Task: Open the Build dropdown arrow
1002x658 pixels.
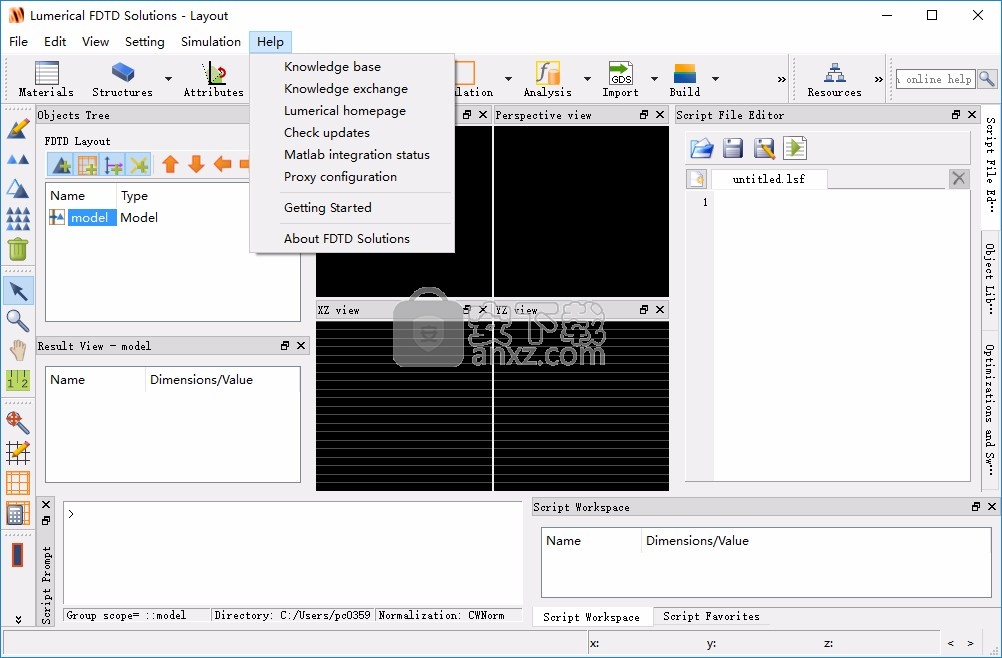Action: pos(715,79)
